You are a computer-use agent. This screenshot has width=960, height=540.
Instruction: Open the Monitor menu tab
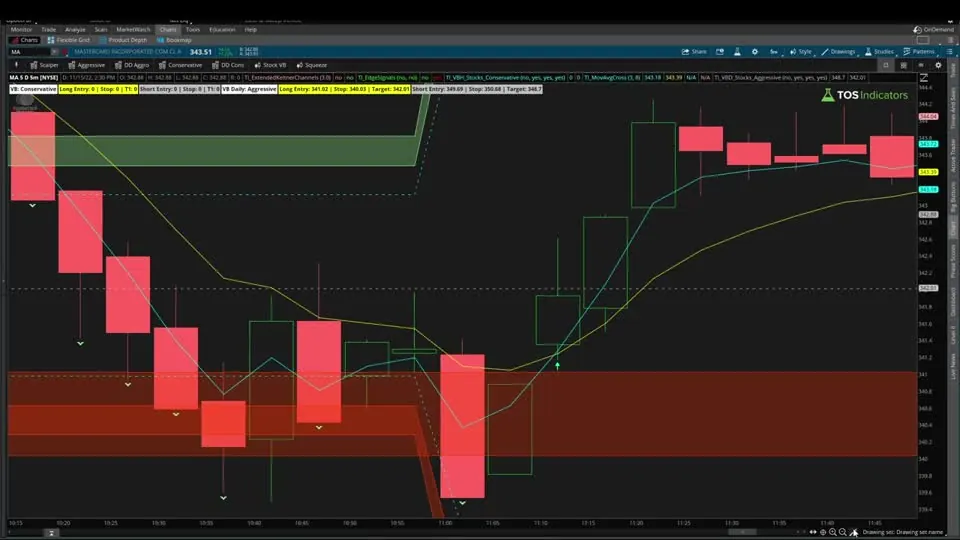coord(21,29)
